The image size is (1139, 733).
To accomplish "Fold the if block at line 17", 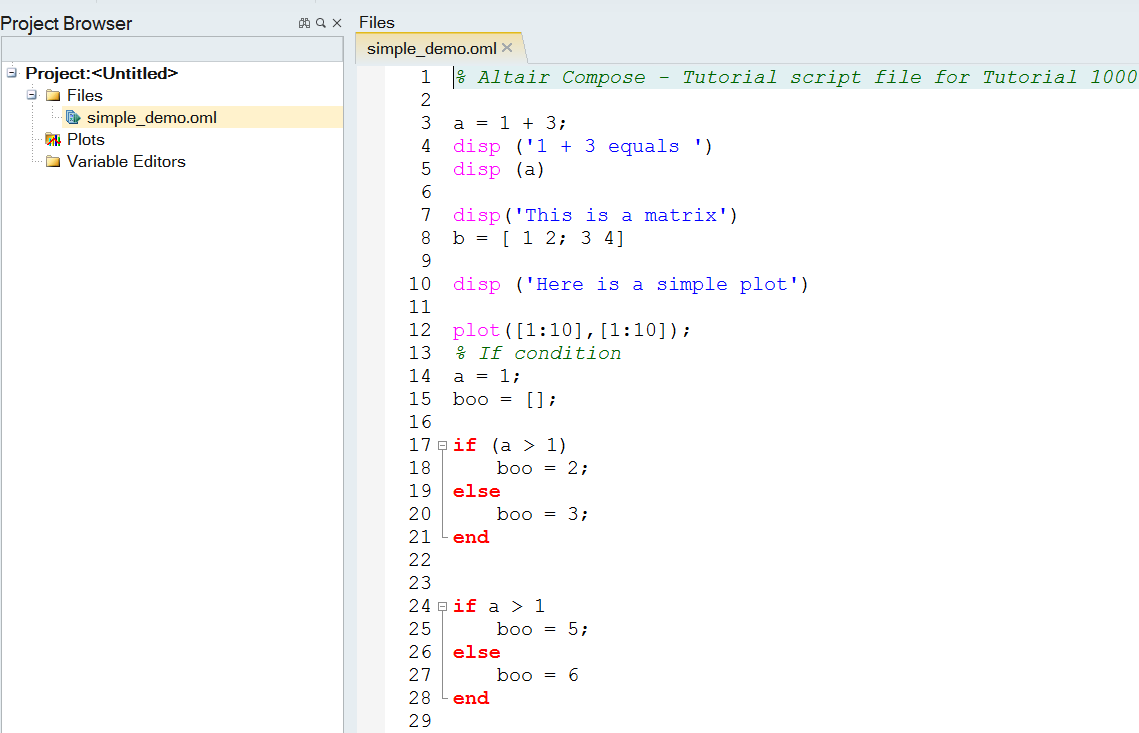I will pos(442,445).
